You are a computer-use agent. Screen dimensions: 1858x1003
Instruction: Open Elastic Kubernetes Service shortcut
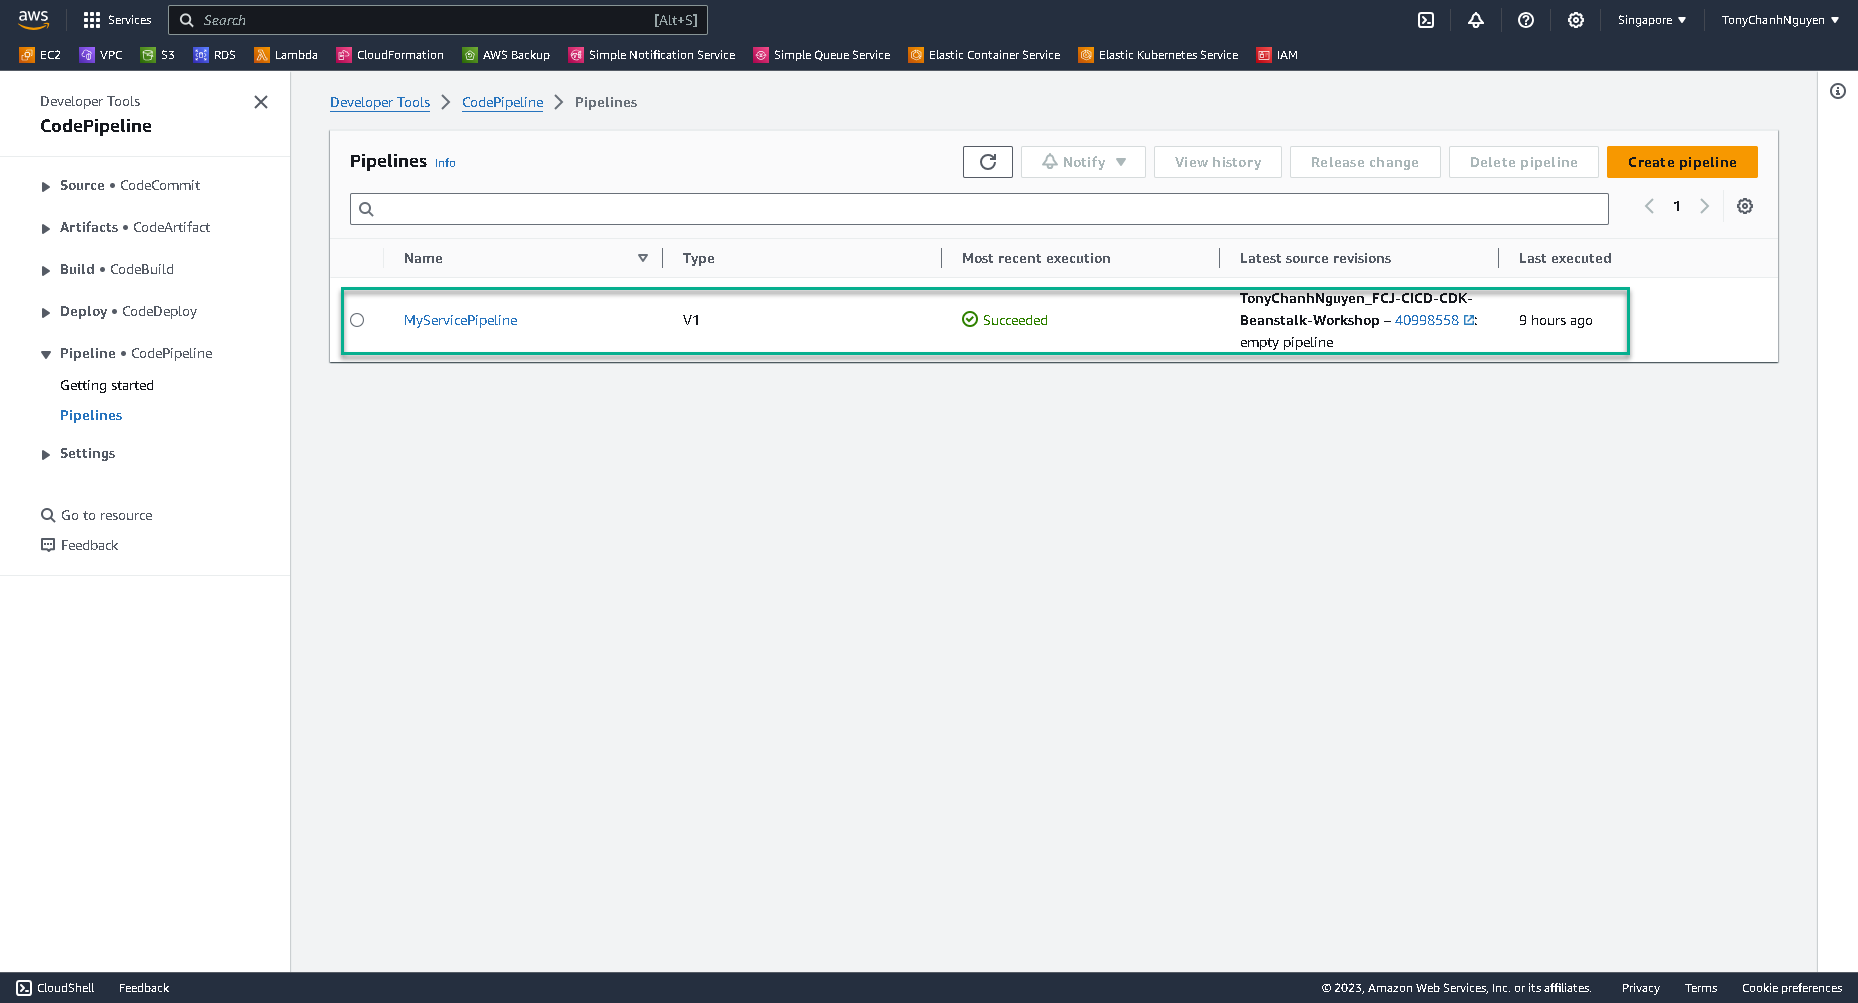(x=1158, y=55)
